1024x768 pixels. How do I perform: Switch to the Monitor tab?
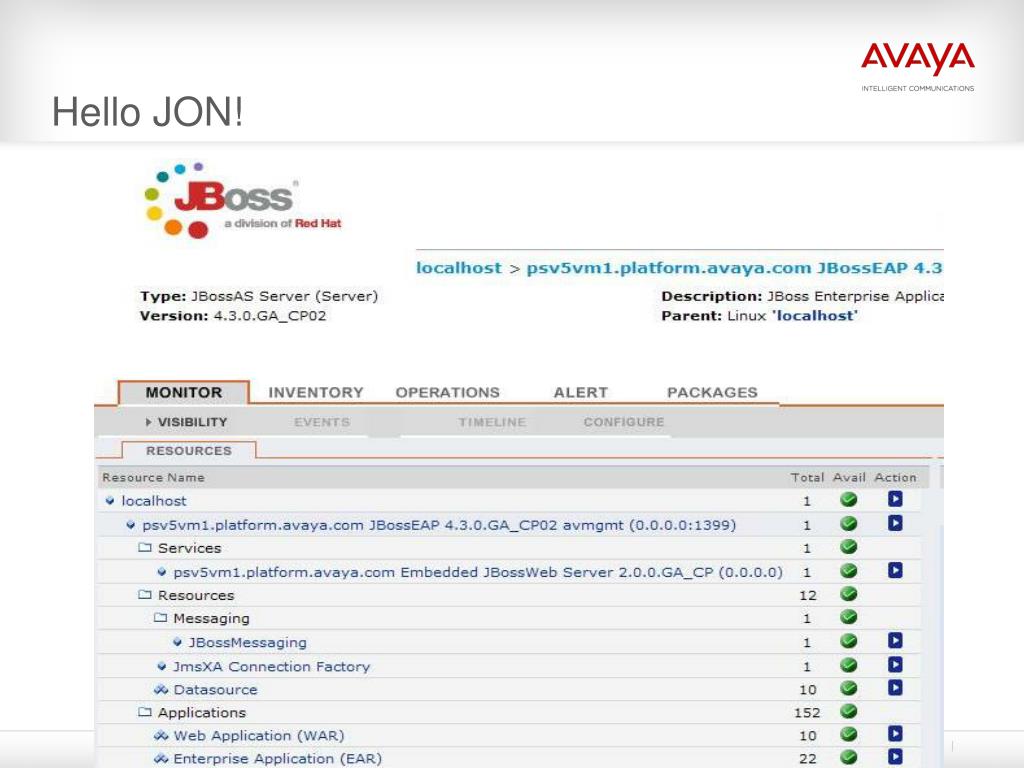click(184, 392)
